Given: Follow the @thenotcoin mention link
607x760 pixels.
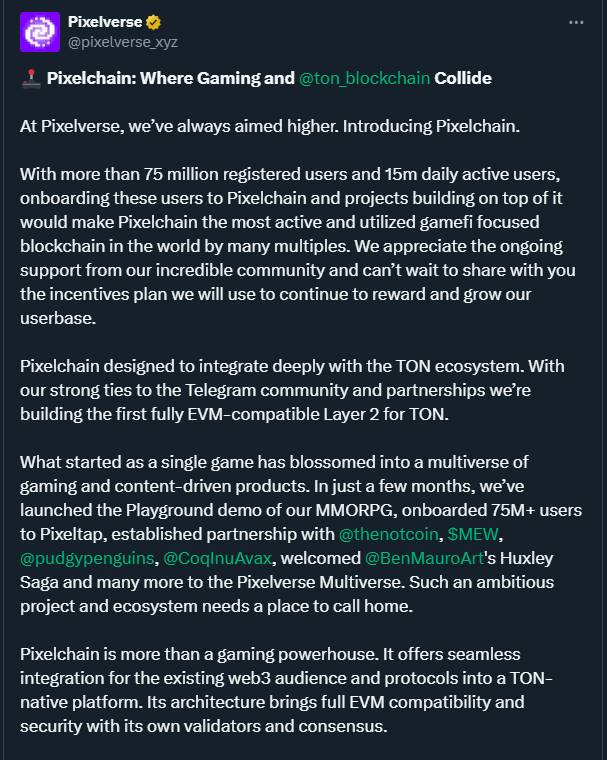Looking at the screenshot, I should tap(388, 534).
